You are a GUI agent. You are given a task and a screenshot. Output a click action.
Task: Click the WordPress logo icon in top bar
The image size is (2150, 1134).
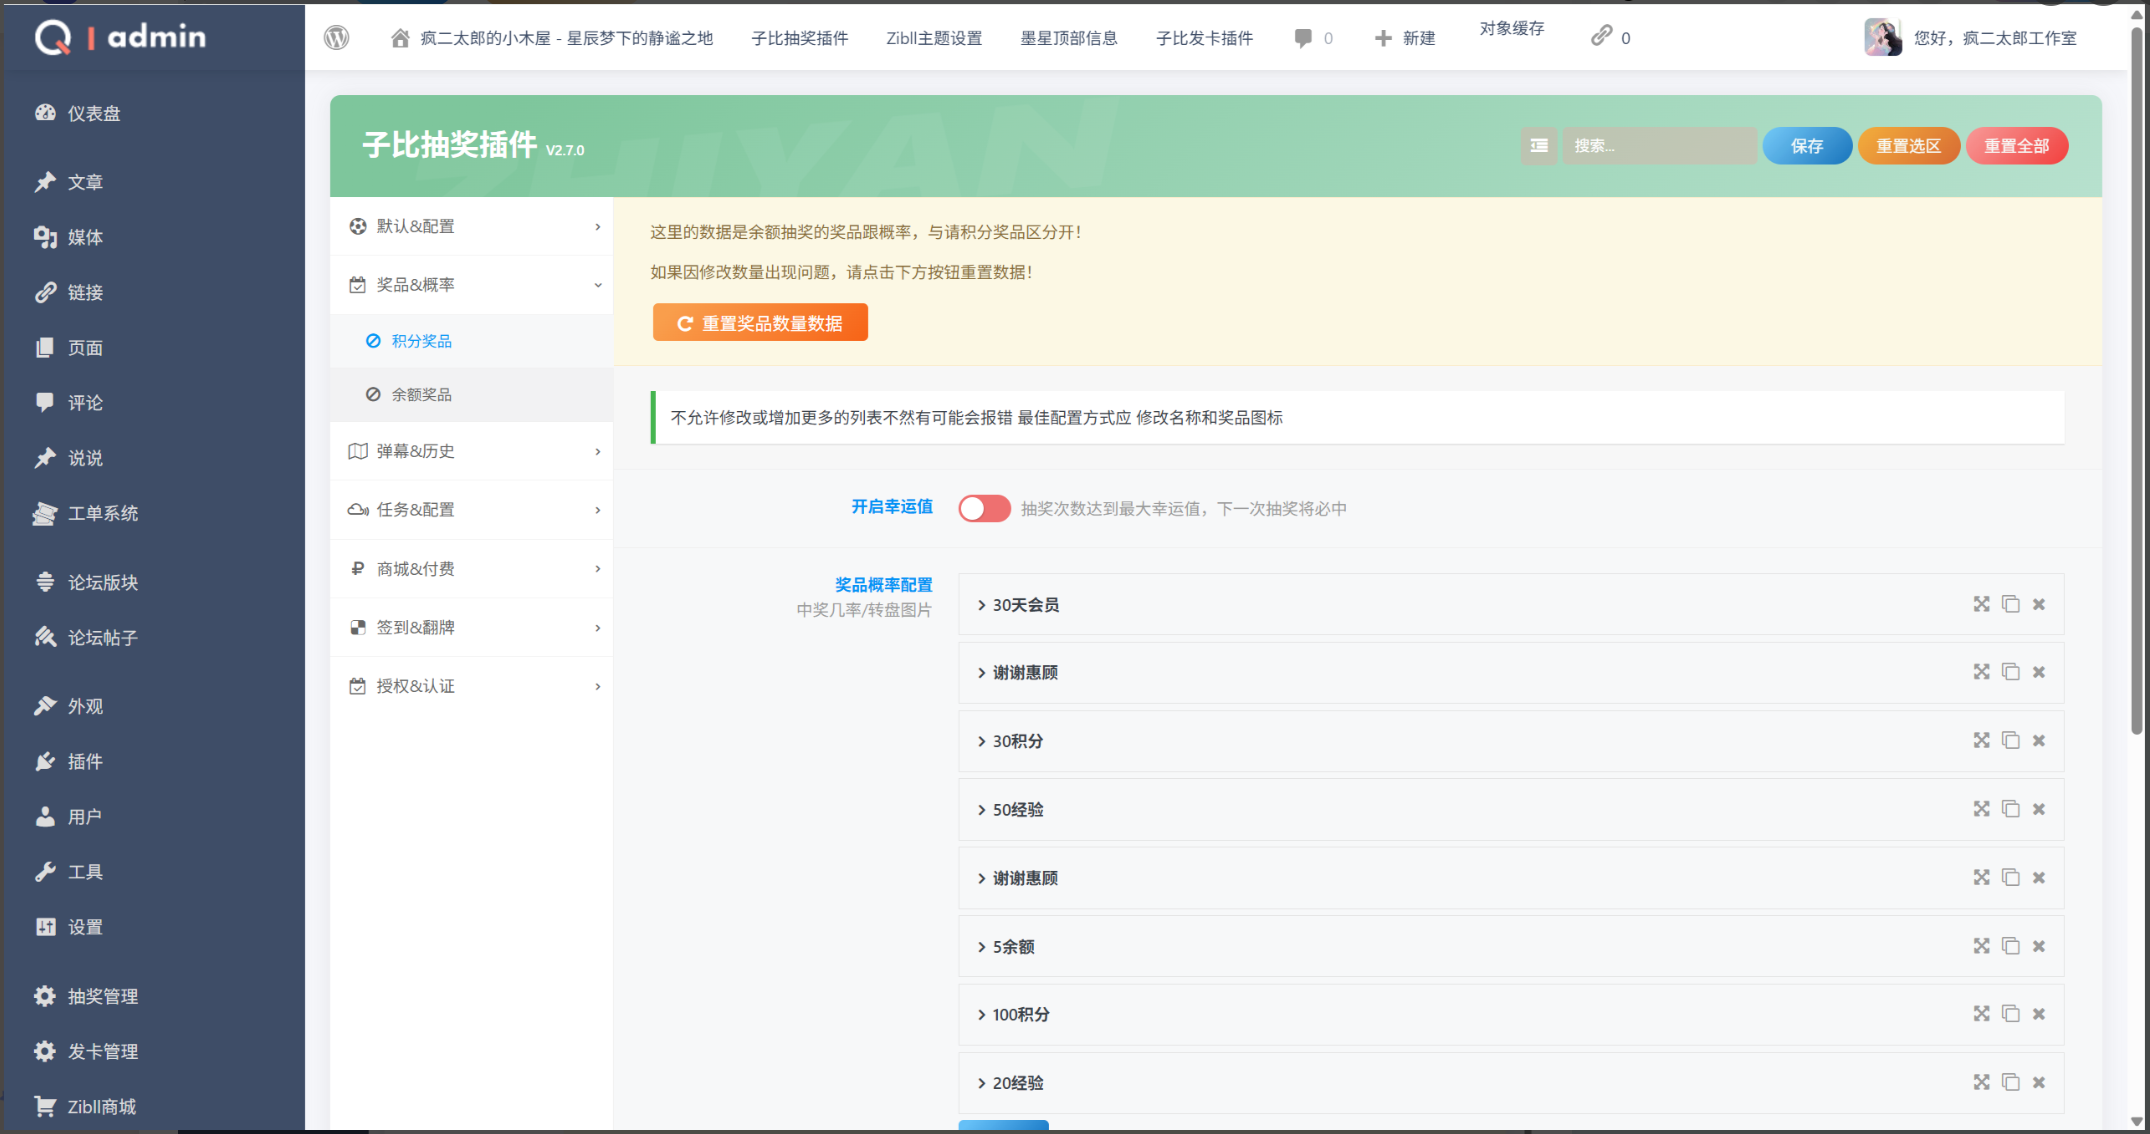[x=337, y=38]
